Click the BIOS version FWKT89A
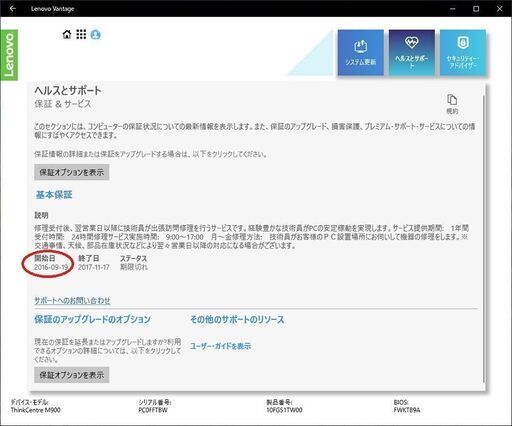 pyautogui.click(x=407, y=410)
